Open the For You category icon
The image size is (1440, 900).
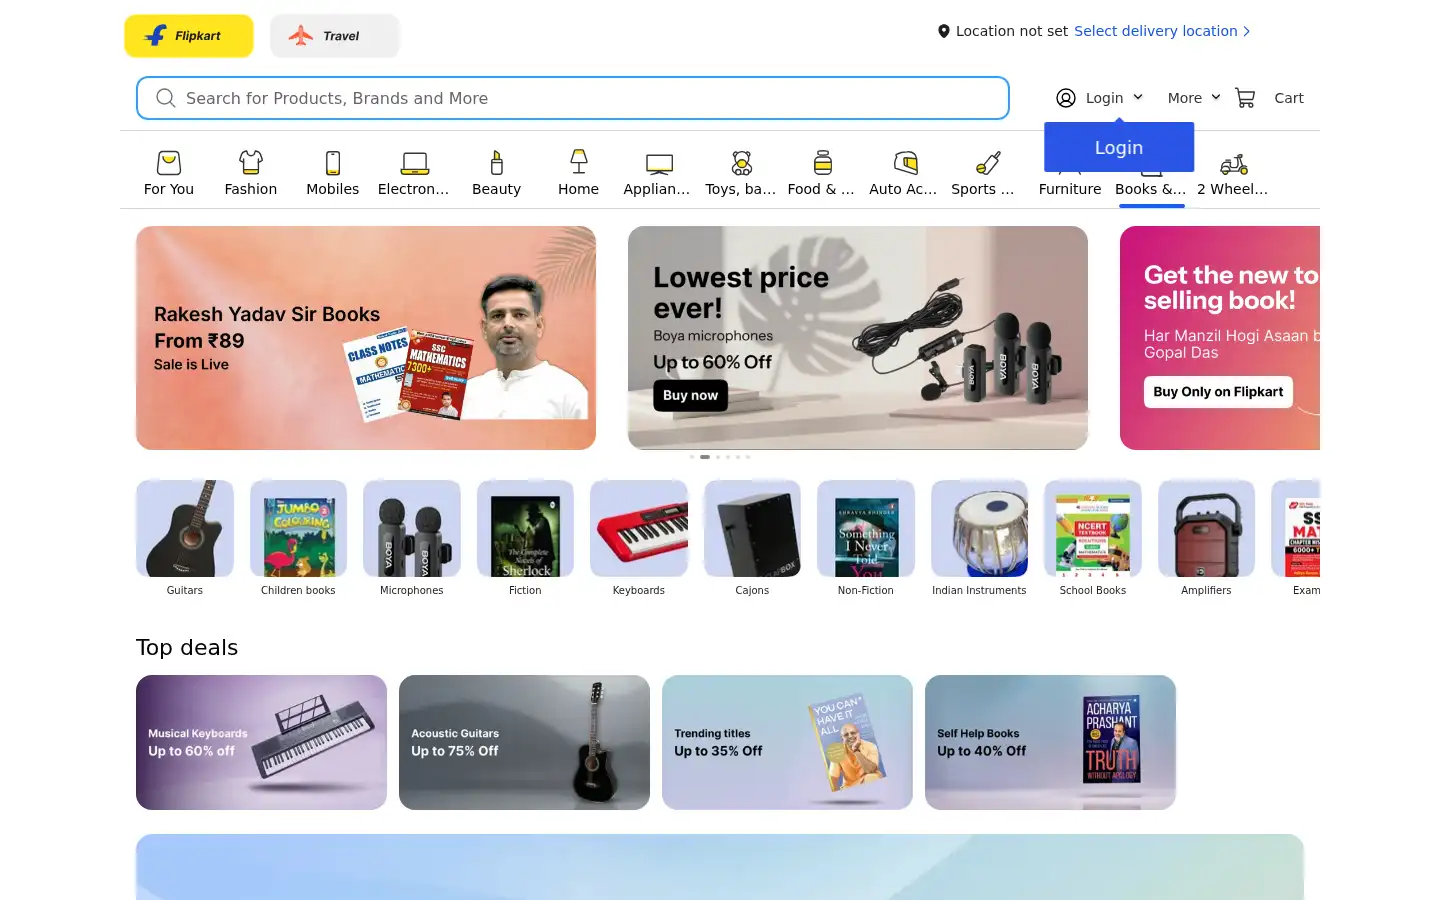click(x=169, y=163)
